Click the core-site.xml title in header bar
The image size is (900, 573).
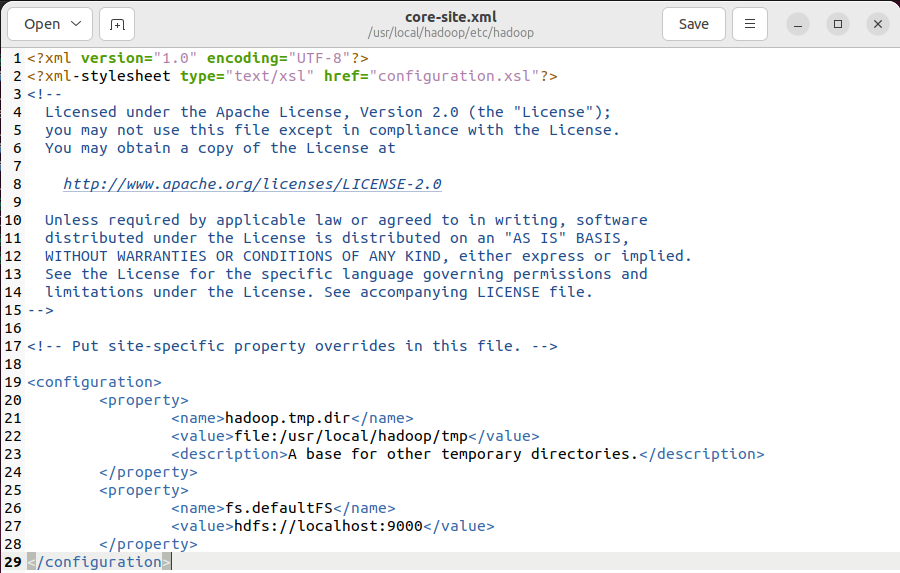(451, 17)
